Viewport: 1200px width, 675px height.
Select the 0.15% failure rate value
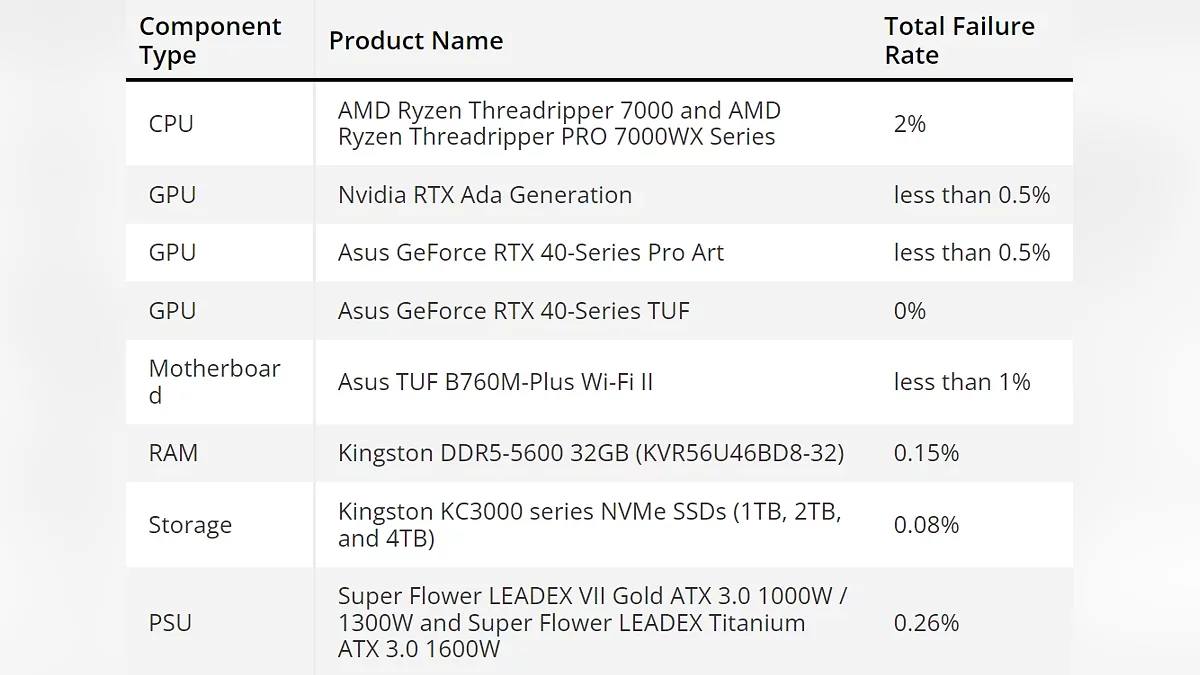(926, 453)
